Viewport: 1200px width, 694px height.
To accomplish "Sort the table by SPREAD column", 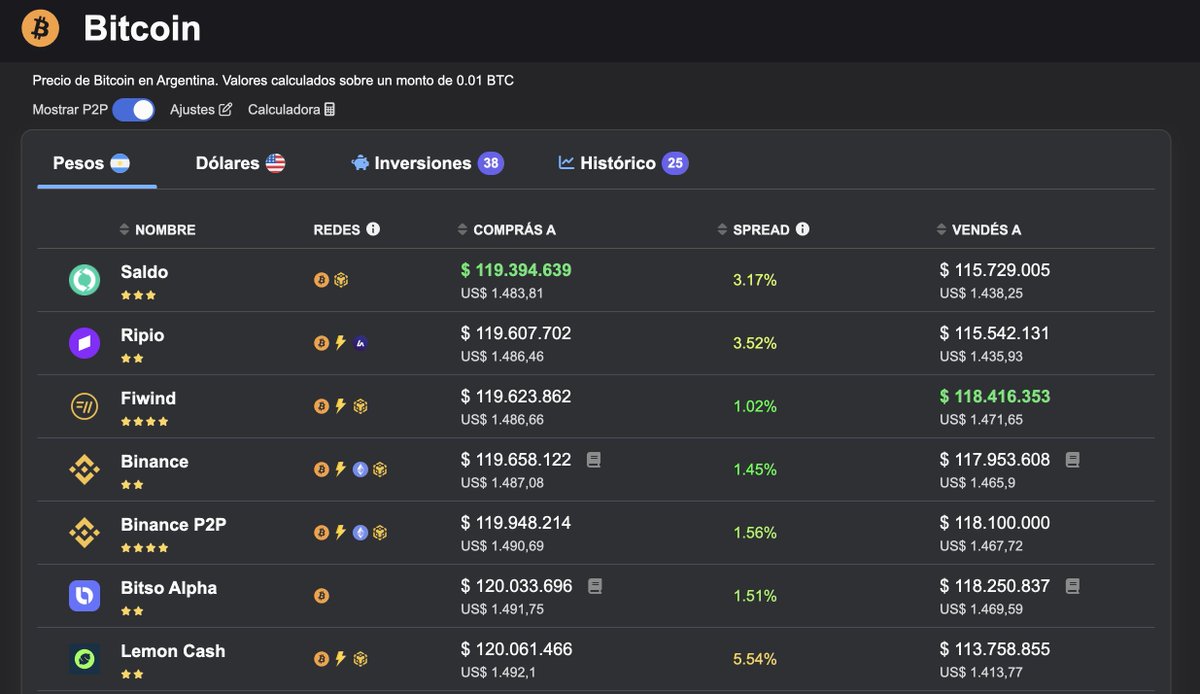I will click(x=754, y=230).
